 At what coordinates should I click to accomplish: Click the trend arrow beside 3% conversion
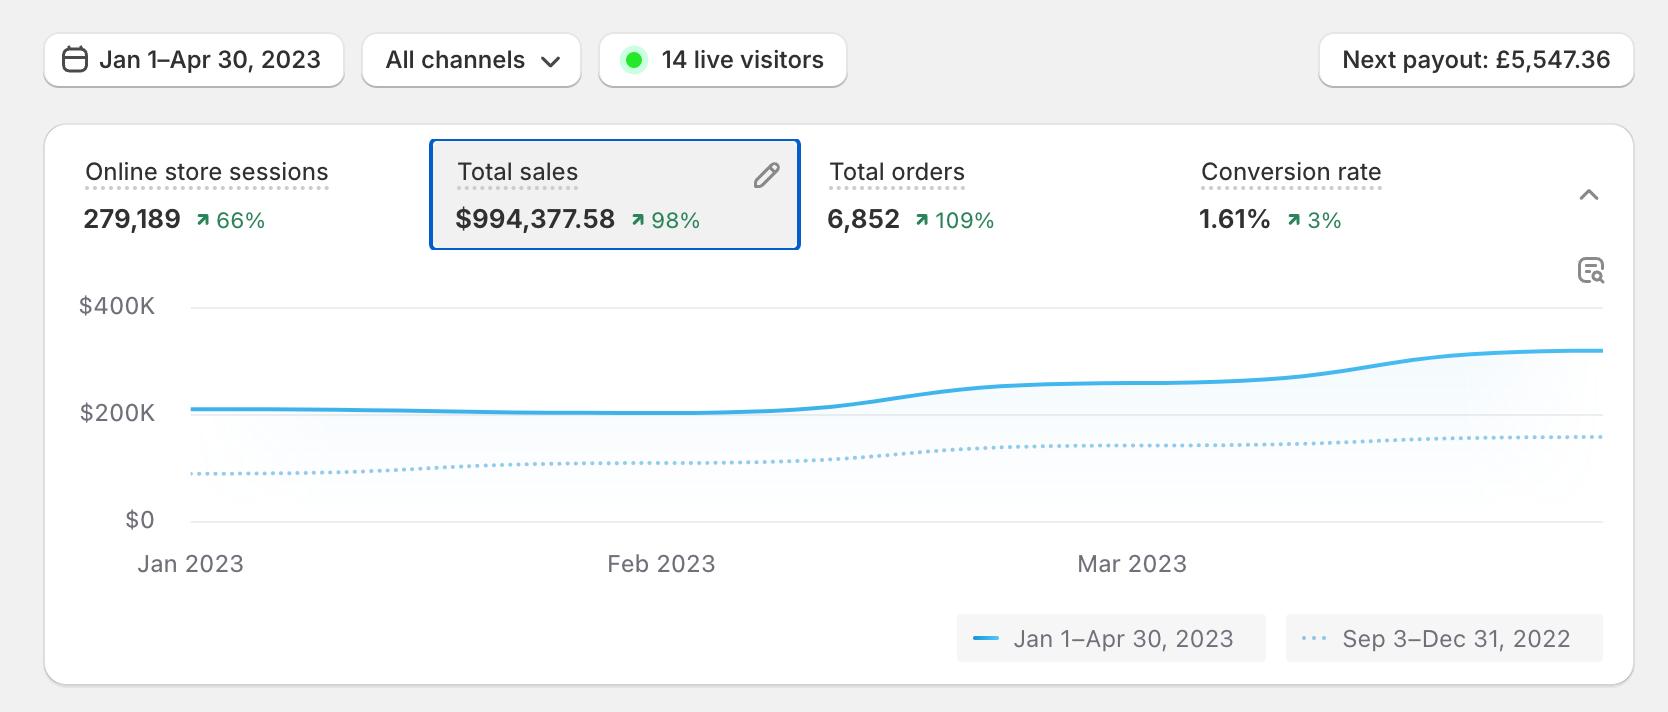tap(1294, 220)
